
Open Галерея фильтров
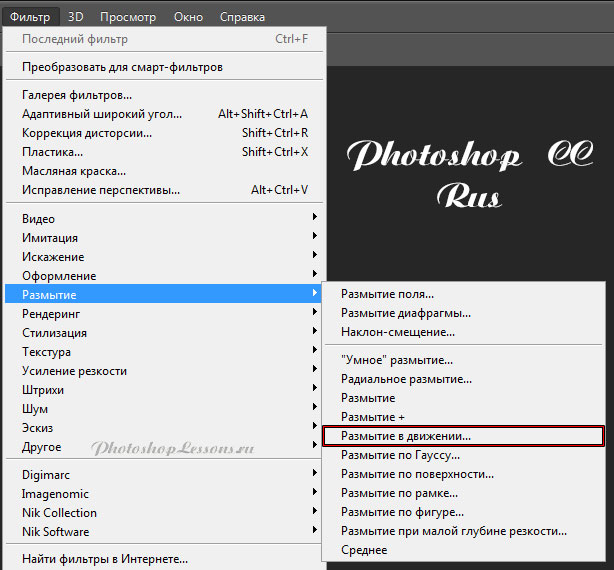[164, 95]
